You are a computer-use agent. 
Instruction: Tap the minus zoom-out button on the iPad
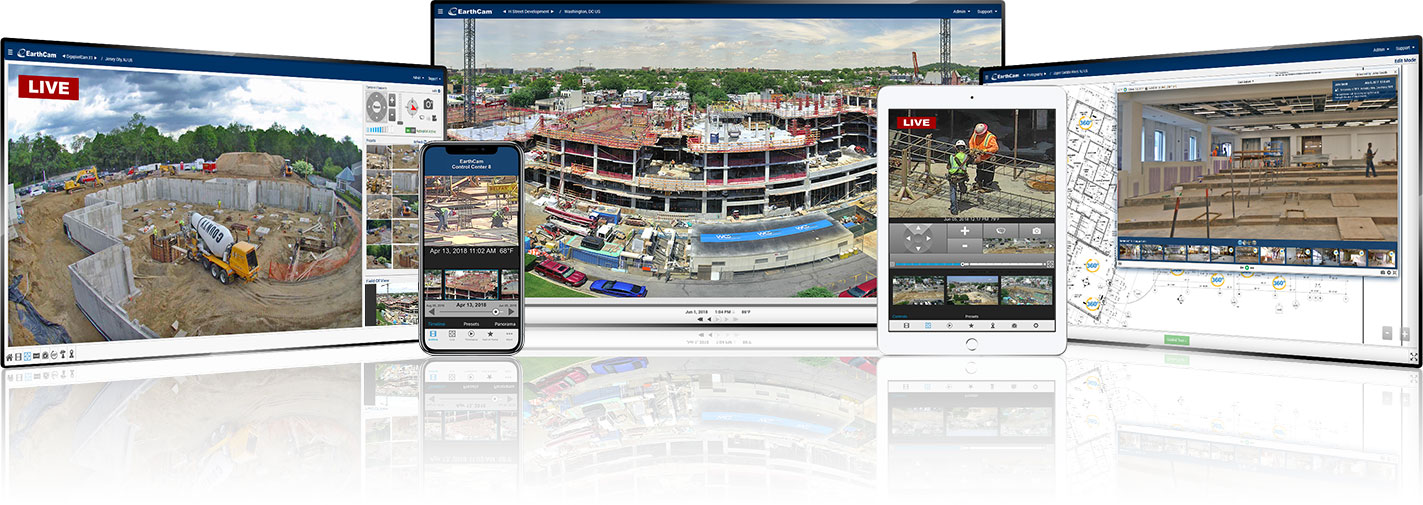click(965, 245)
